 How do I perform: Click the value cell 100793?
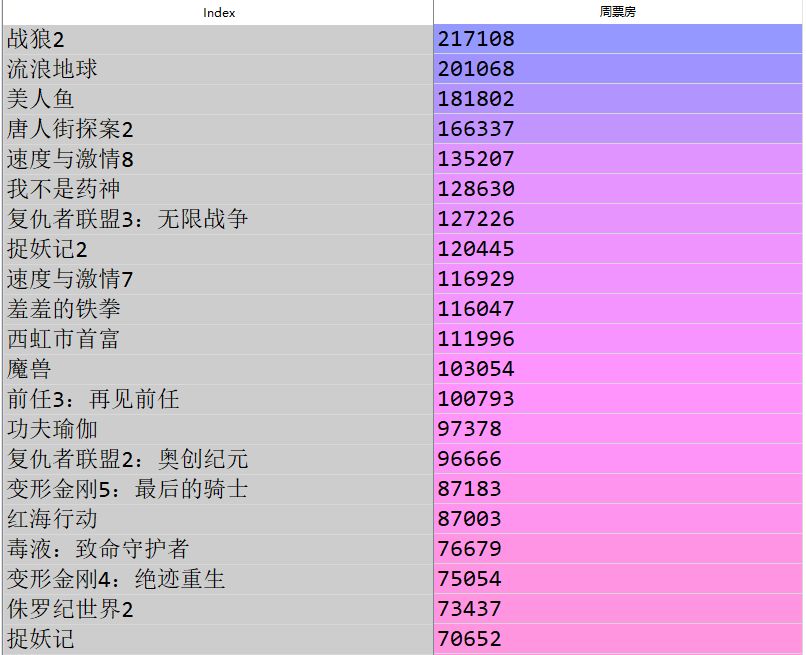click(x=617, y=399)
